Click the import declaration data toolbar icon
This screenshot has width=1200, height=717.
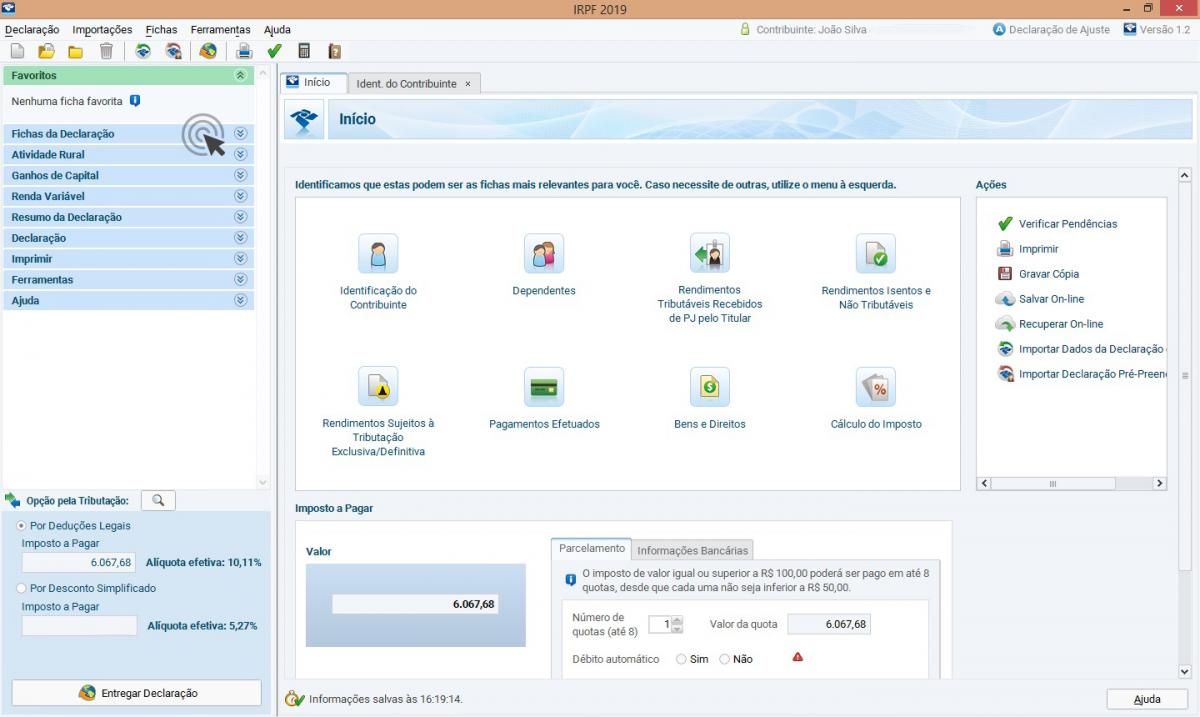[143, 51]
